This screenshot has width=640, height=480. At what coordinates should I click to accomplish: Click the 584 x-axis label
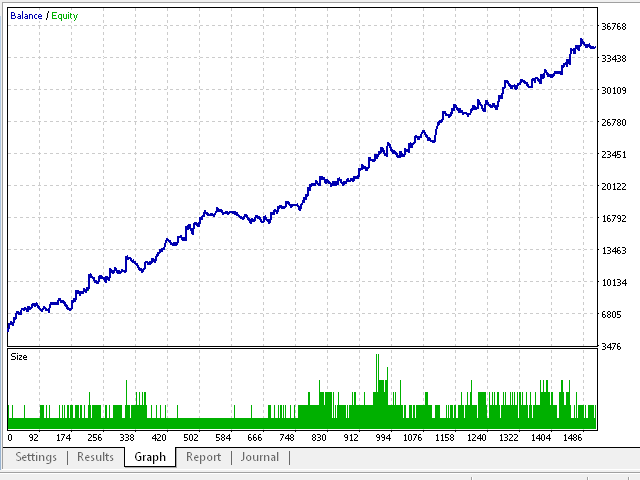223,438
